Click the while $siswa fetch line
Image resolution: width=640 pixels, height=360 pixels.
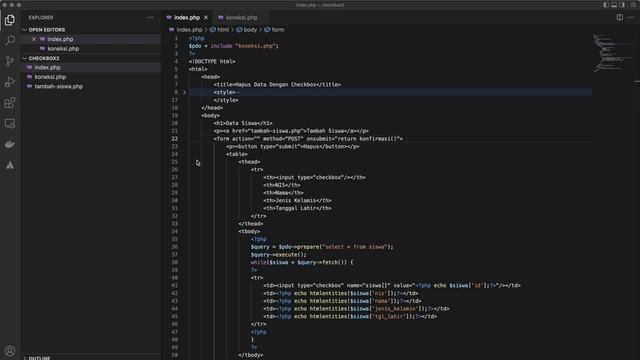point(302,262)
